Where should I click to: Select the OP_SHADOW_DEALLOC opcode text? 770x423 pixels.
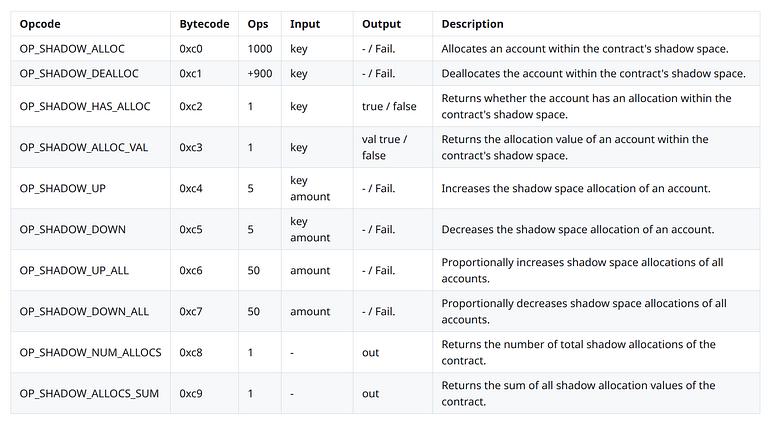pyautogui.click(x=79, y=73)
